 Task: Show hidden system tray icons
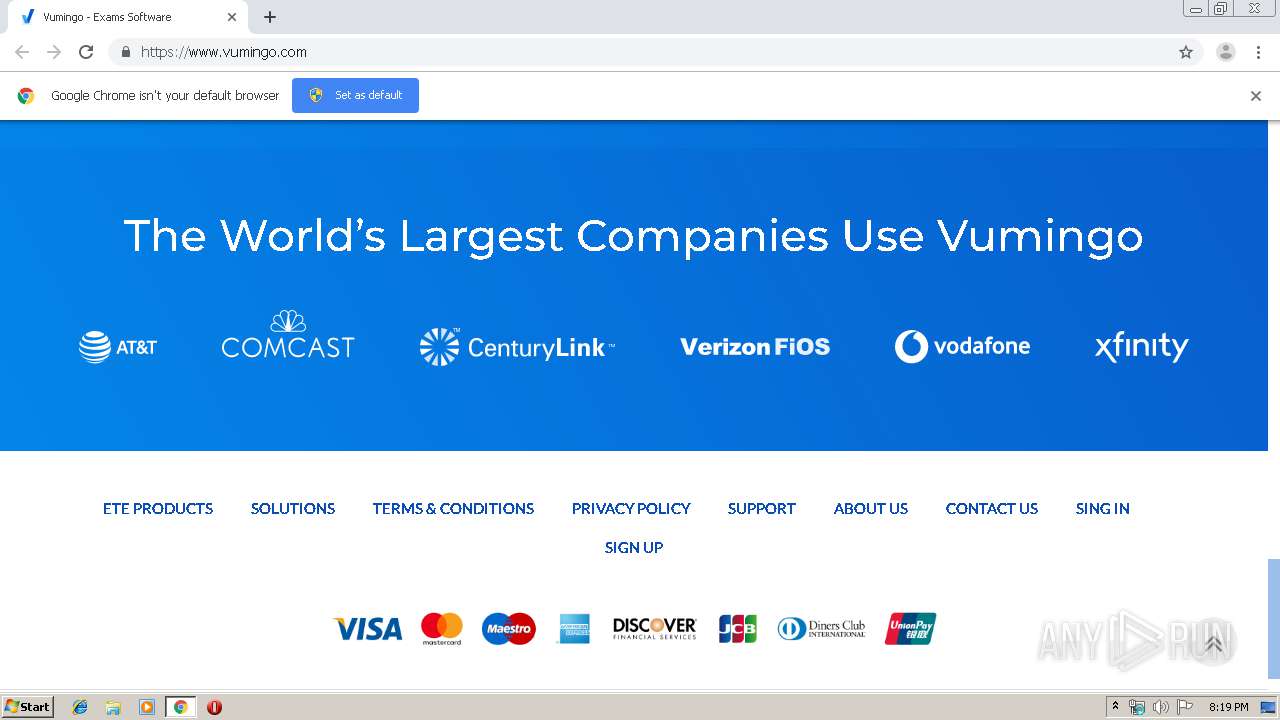[x=1115, y=707]
